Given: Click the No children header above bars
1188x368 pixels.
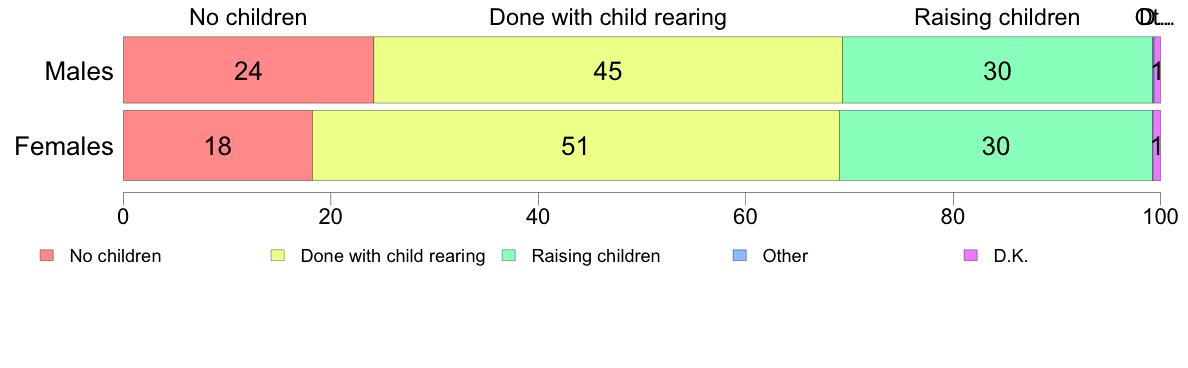Looking at the screenshot, I should coord(249,17).
